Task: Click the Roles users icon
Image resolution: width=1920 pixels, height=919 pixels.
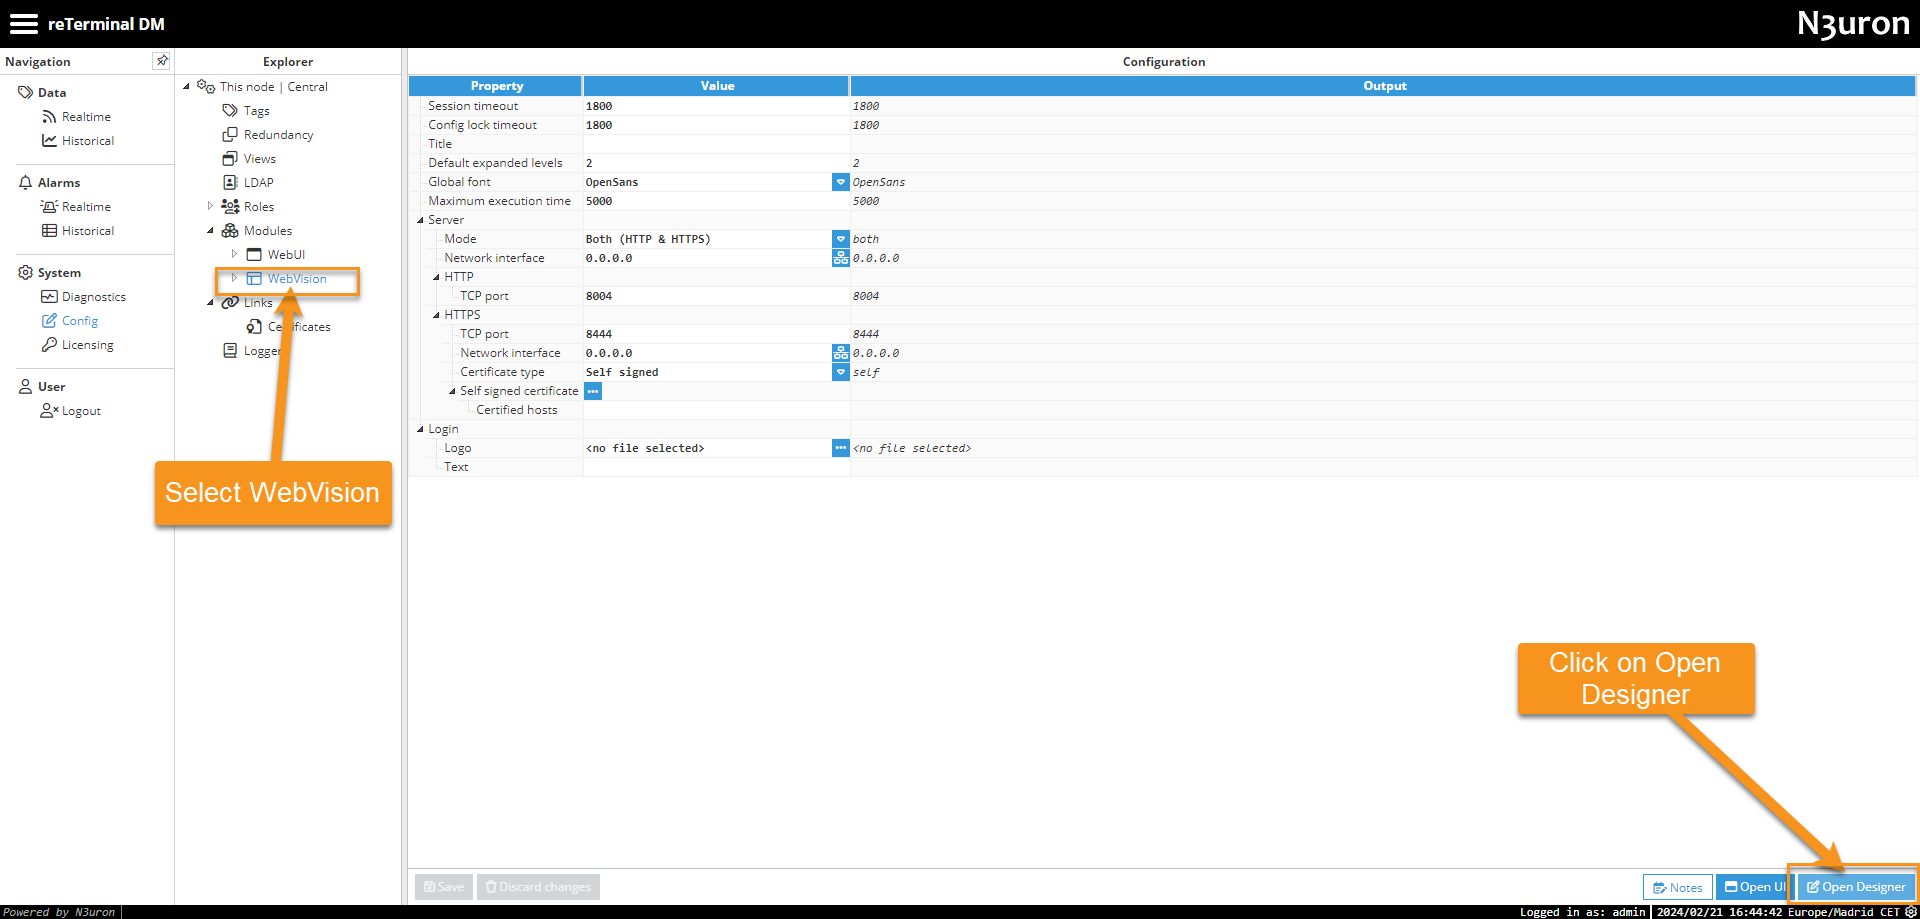Action: pyautogui.click(x=230, y=206)
